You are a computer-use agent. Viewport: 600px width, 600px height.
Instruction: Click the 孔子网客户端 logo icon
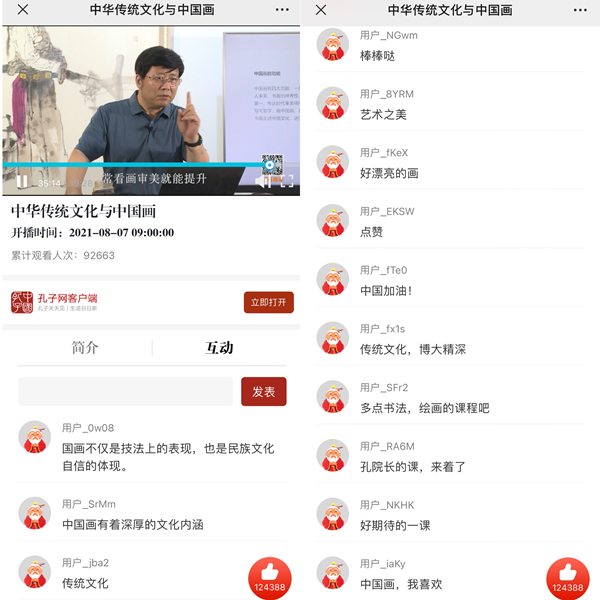pos(22,302)
